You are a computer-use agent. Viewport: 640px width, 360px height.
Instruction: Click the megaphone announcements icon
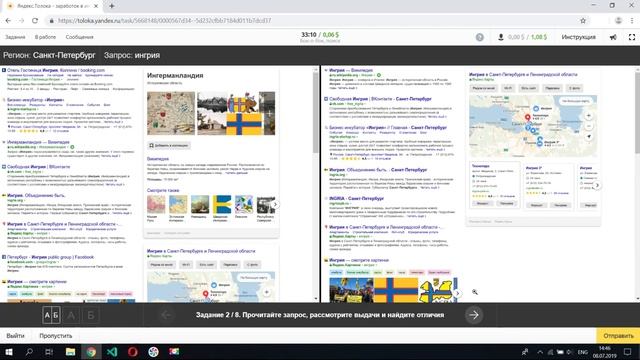613,37
